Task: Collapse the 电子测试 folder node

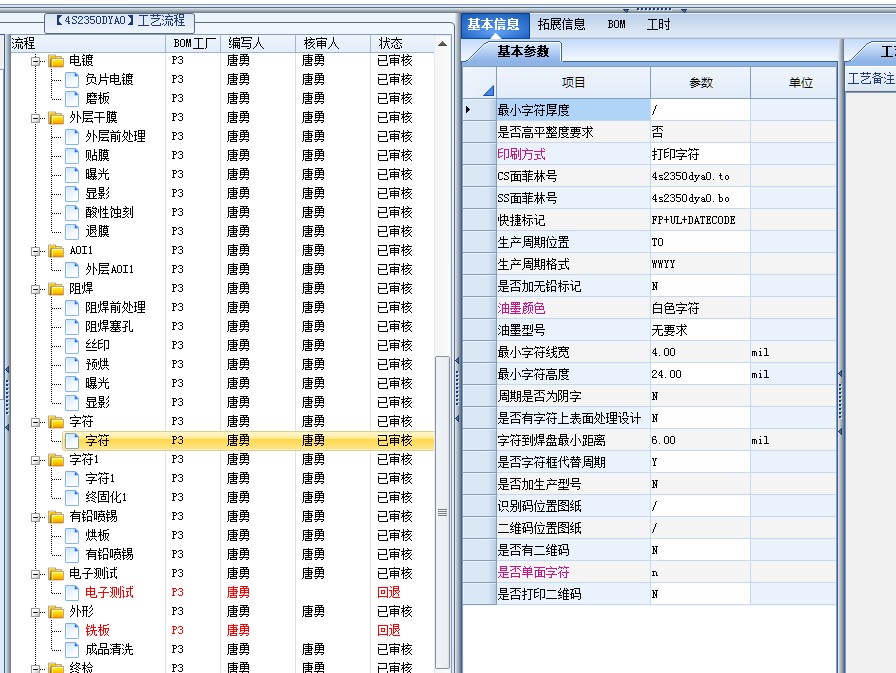Action: pyautogui.click(x=35, y=574)
